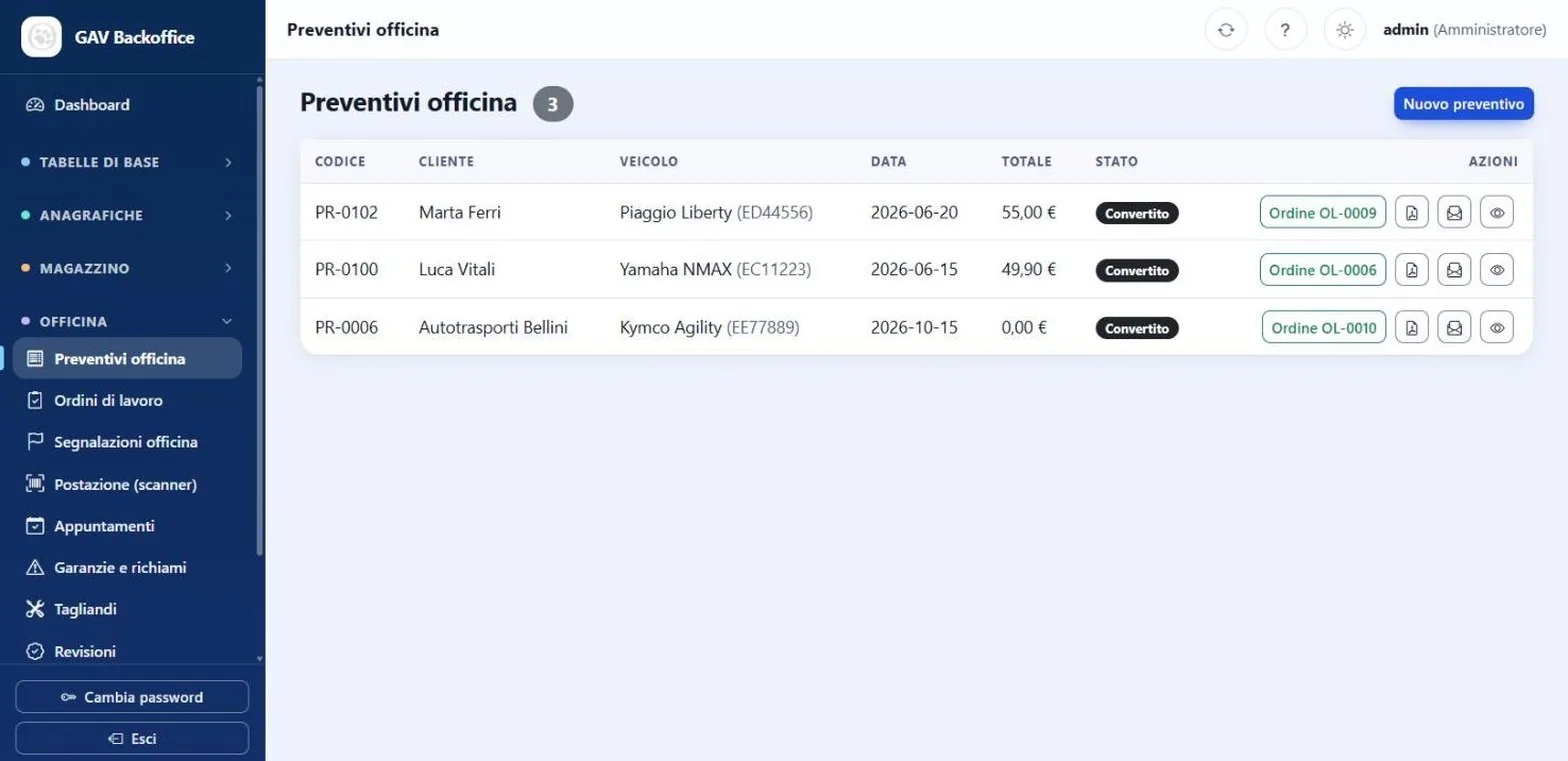1568x761 pixels.
Task: Expand the ANAGRAFICHE sidebar group
Action: click(128, 215)
